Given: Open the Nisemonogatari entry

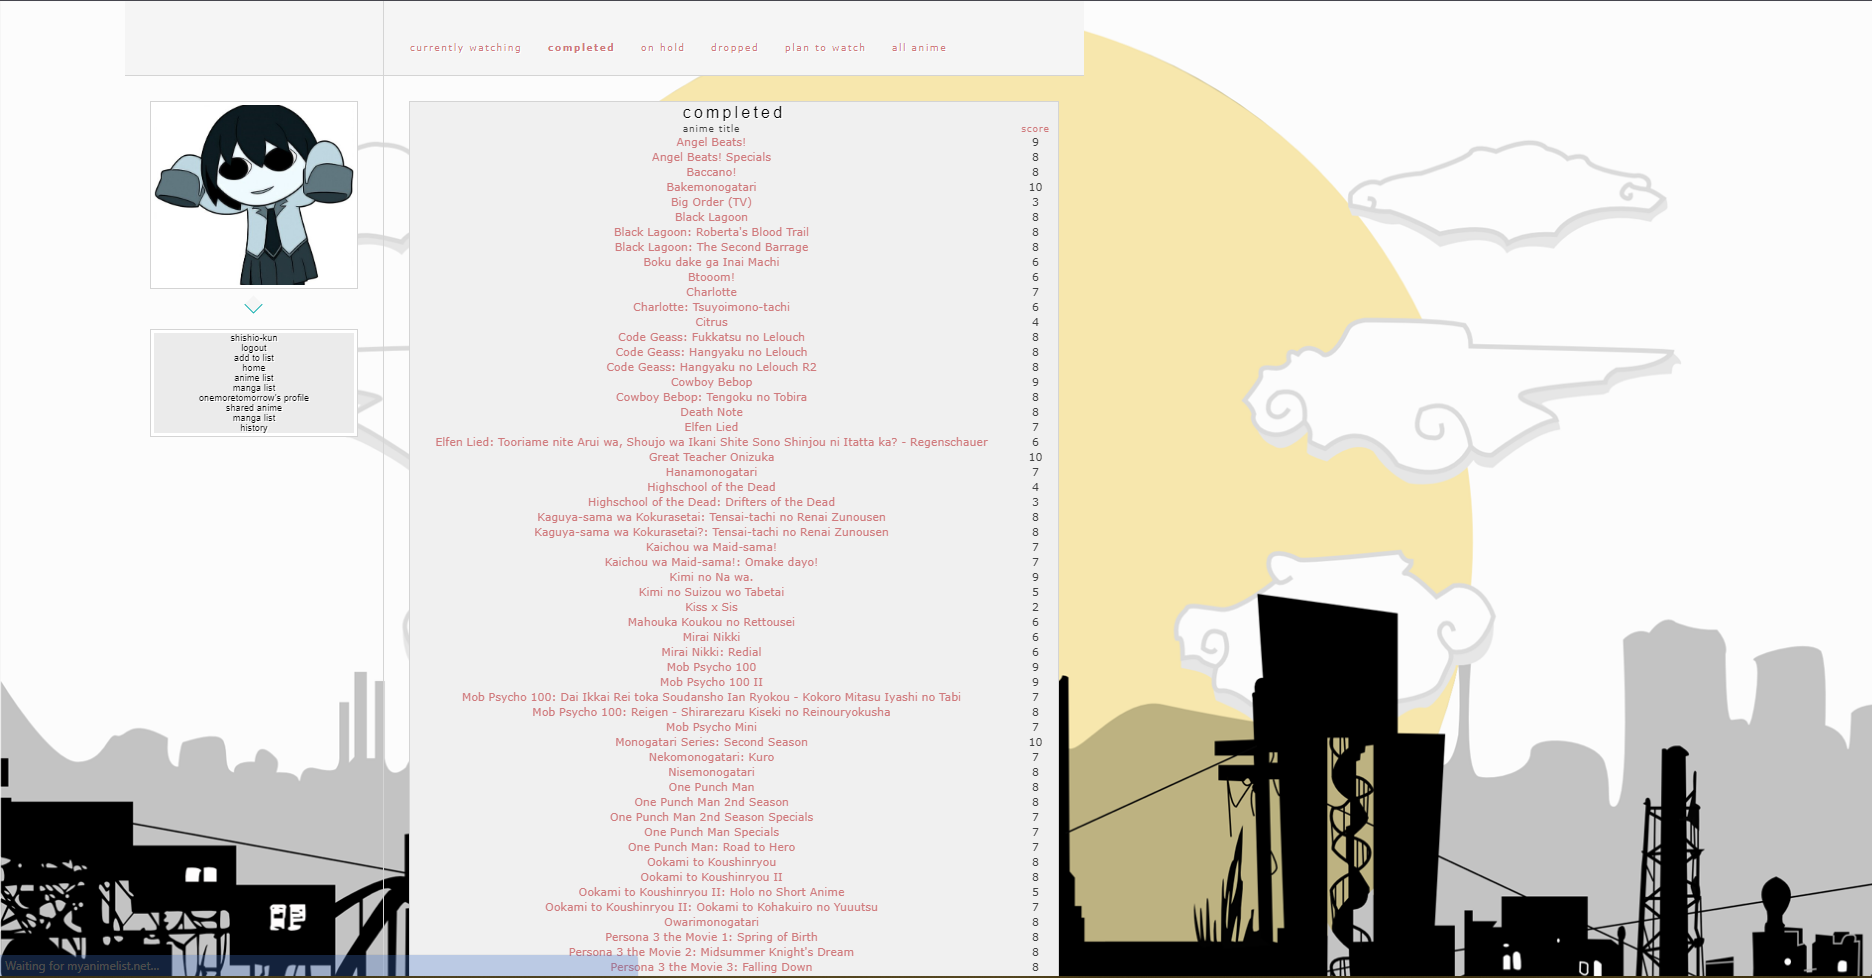Looking at the screenshot, I should click(x=711, y=772).
